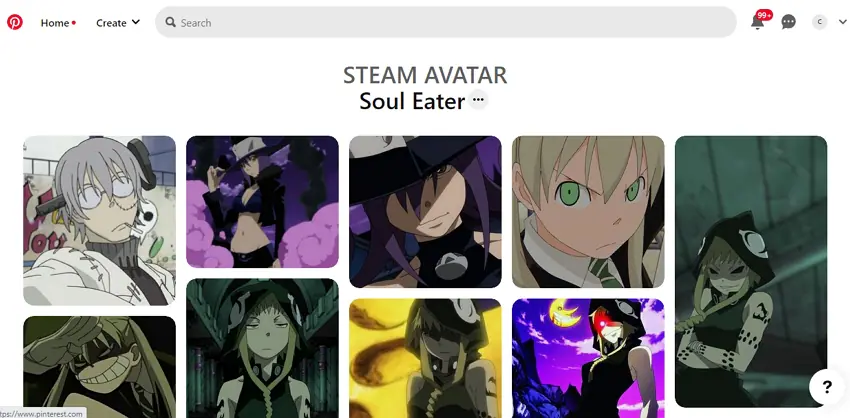Open the tall hooded girl green pin

[x=751, y=272]
